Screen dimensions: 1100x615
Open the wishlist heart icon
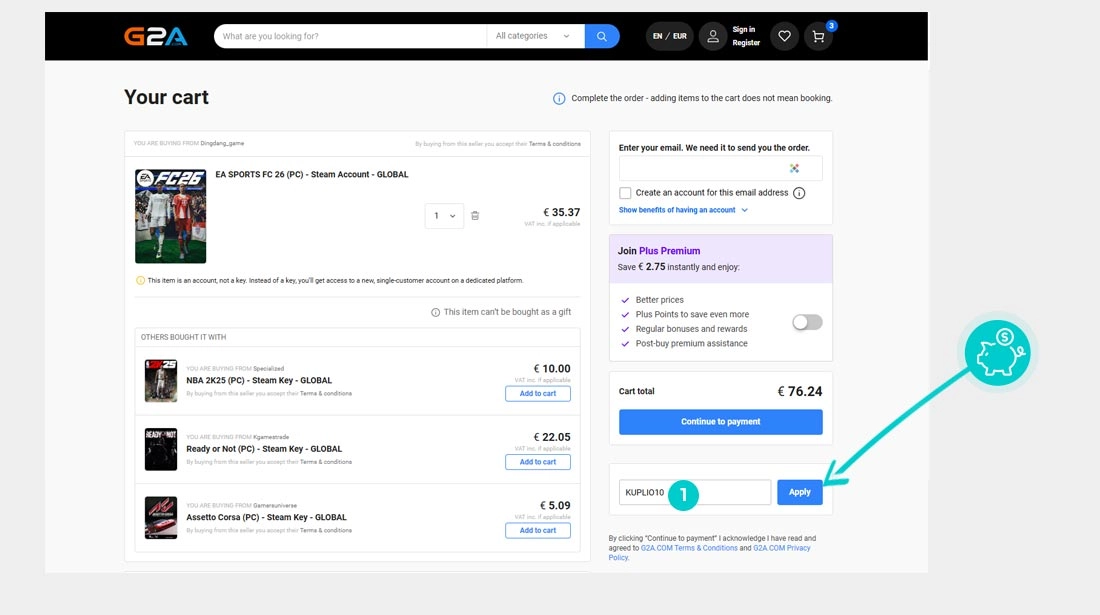click(784, 37)
